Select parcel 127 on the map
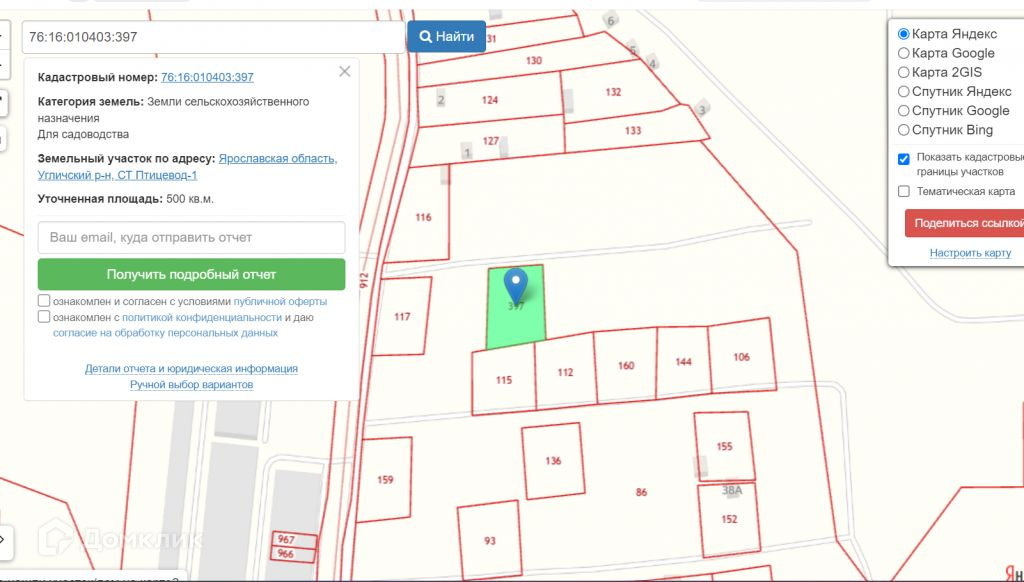 490,140
